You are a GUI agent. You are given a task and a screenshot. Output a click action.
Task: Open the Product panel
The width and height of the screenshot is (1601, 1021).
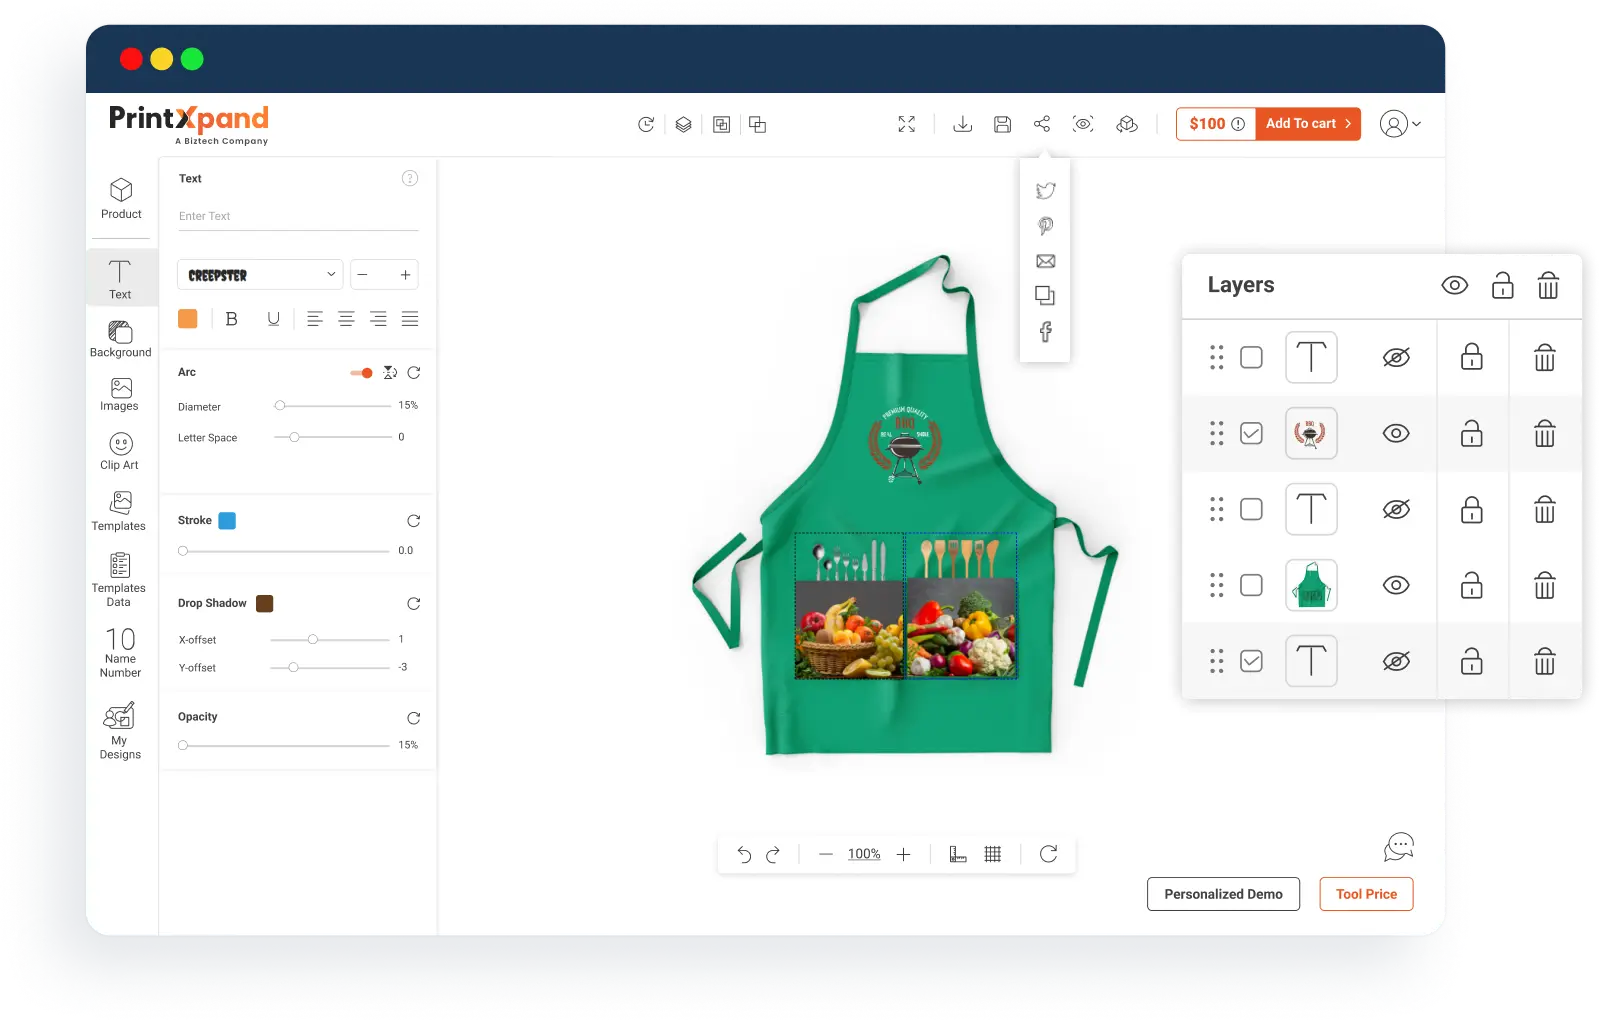click(121, 198)
